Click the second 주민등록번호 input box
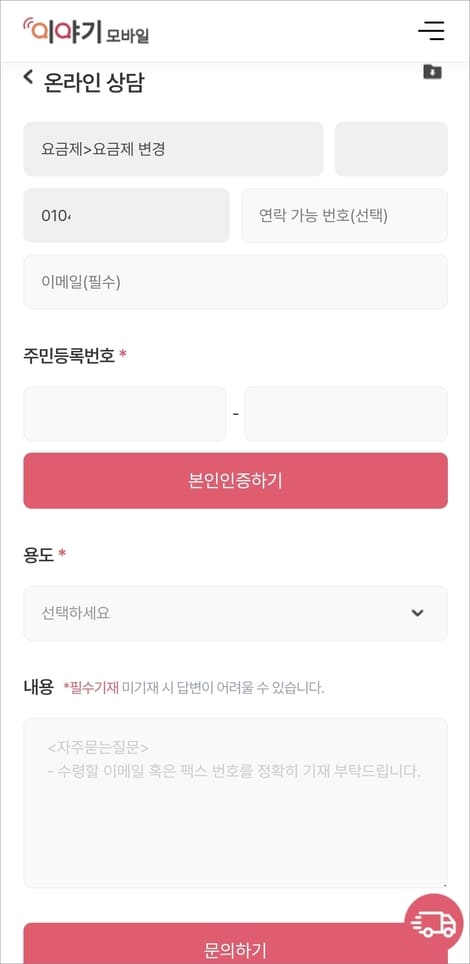 click(x=346, y=414)
